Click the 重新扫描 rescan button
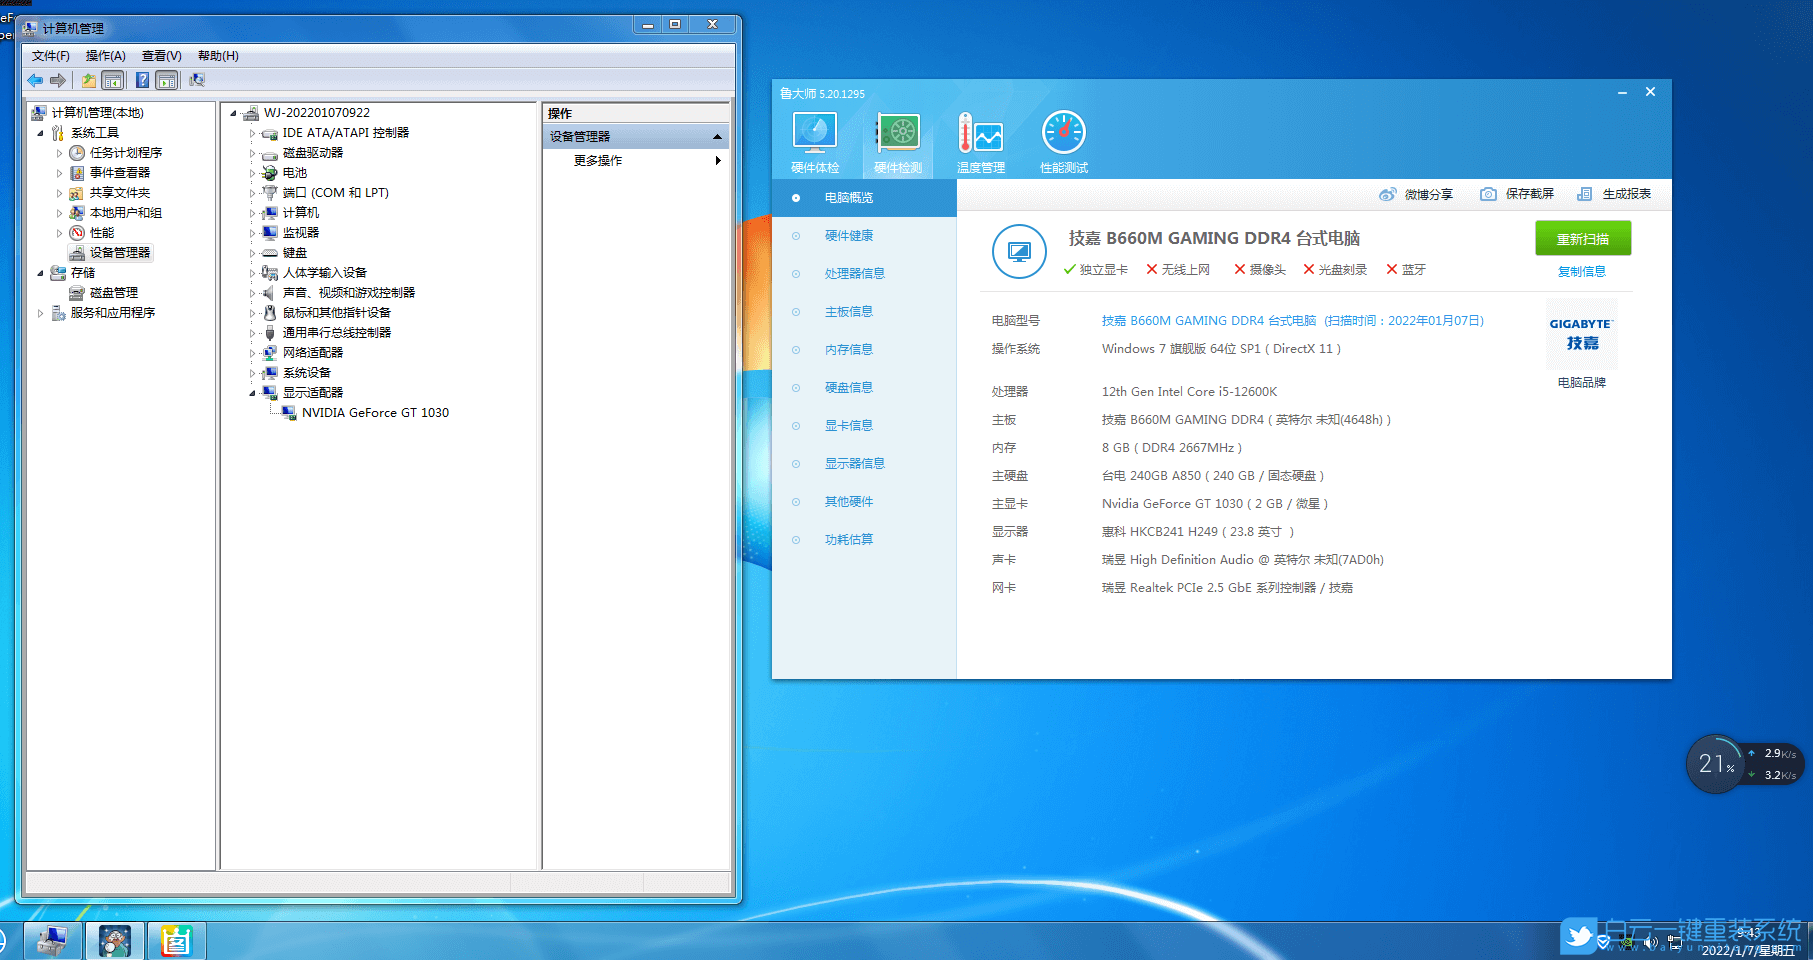1813x960 pixels. tap(1582, 238)
